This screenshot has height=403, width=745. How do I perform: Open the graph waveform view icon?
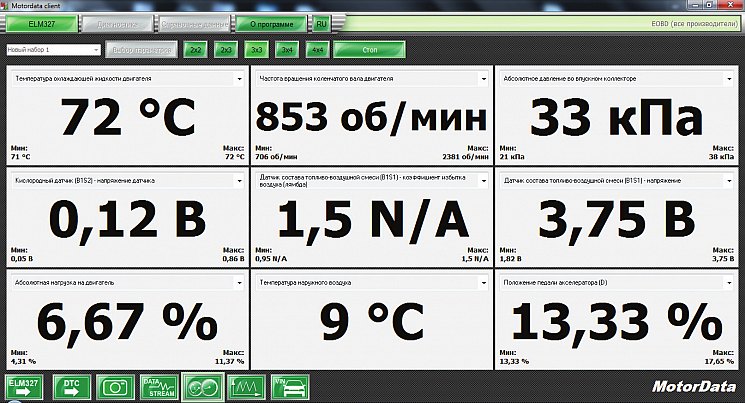(247, 387)
